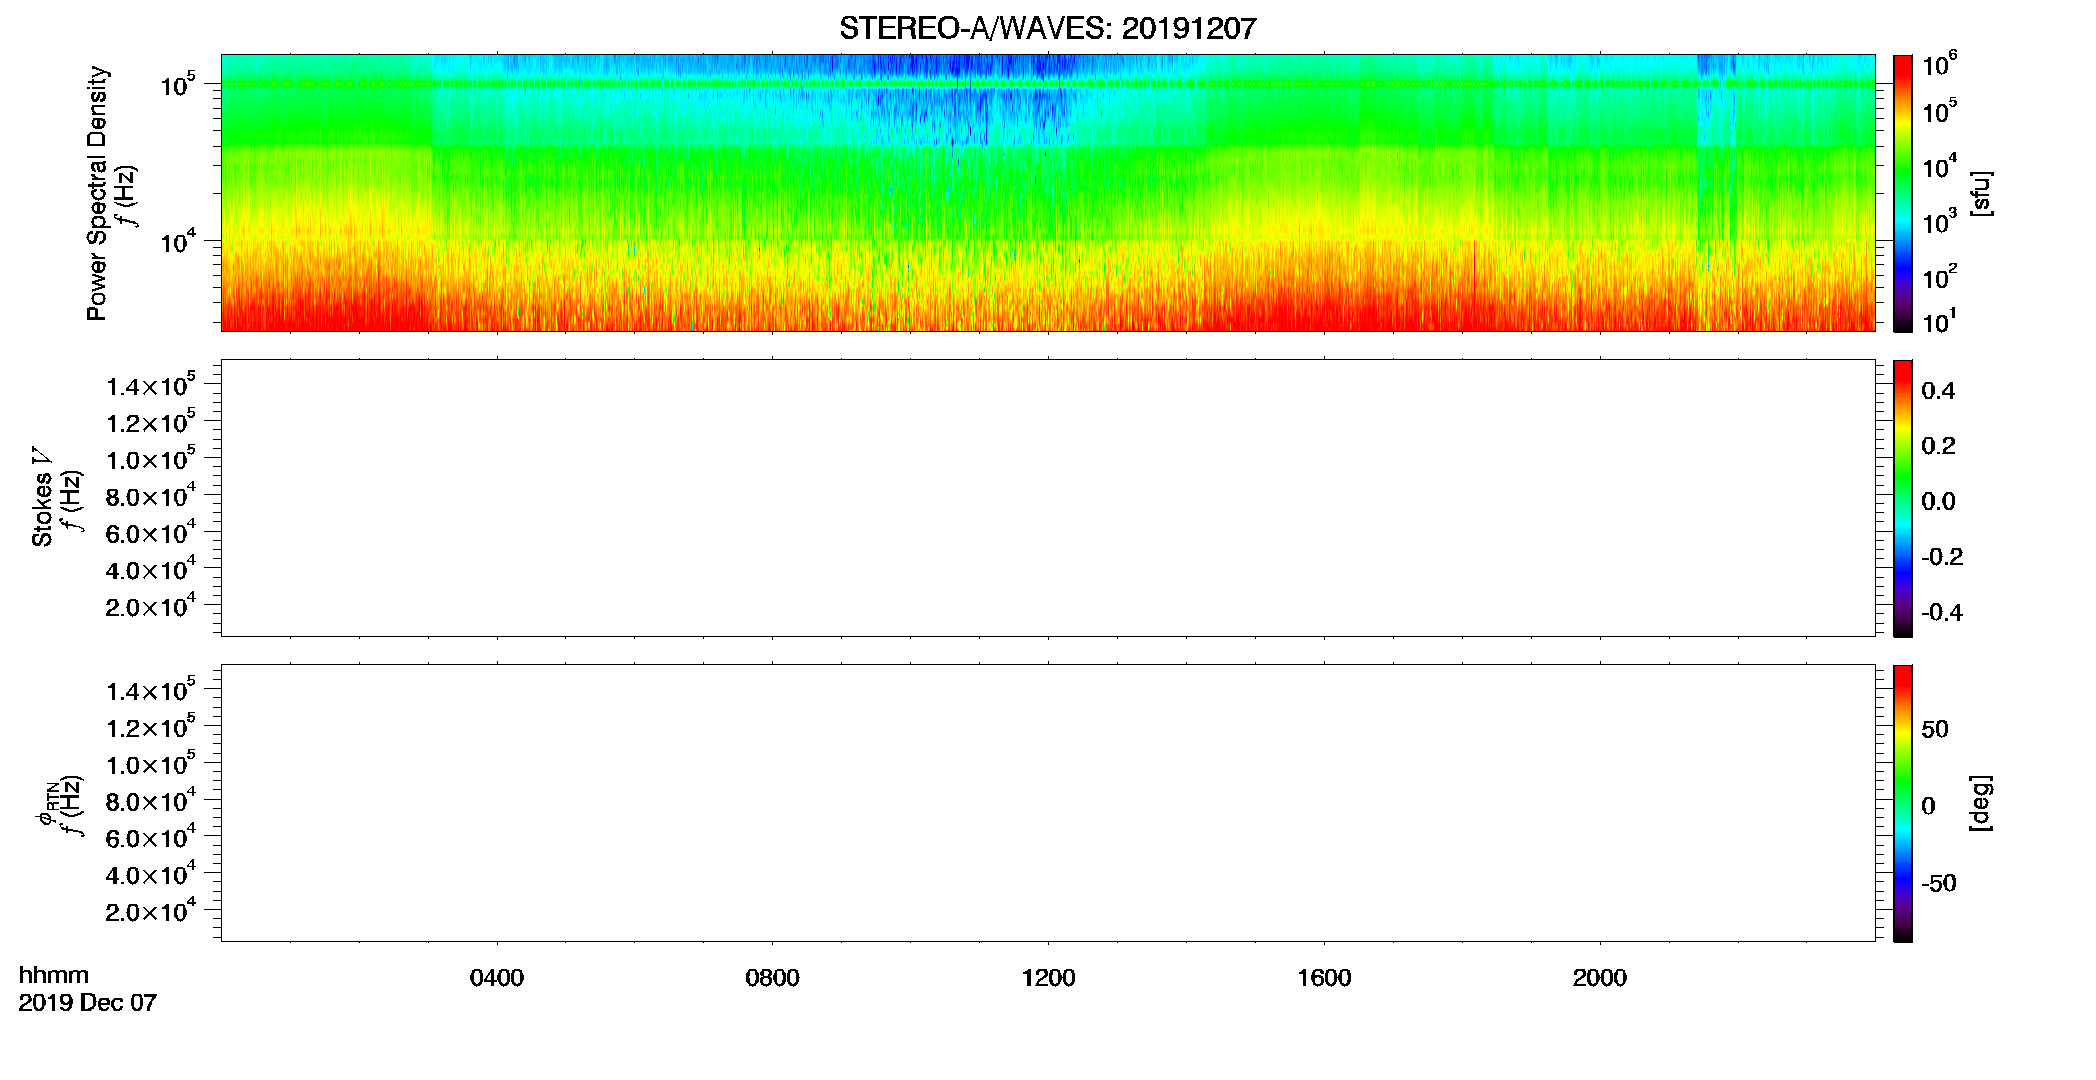
Task: Click the Stokes V colorbar
Action: pyautogui.click(x=1903, y=498)
